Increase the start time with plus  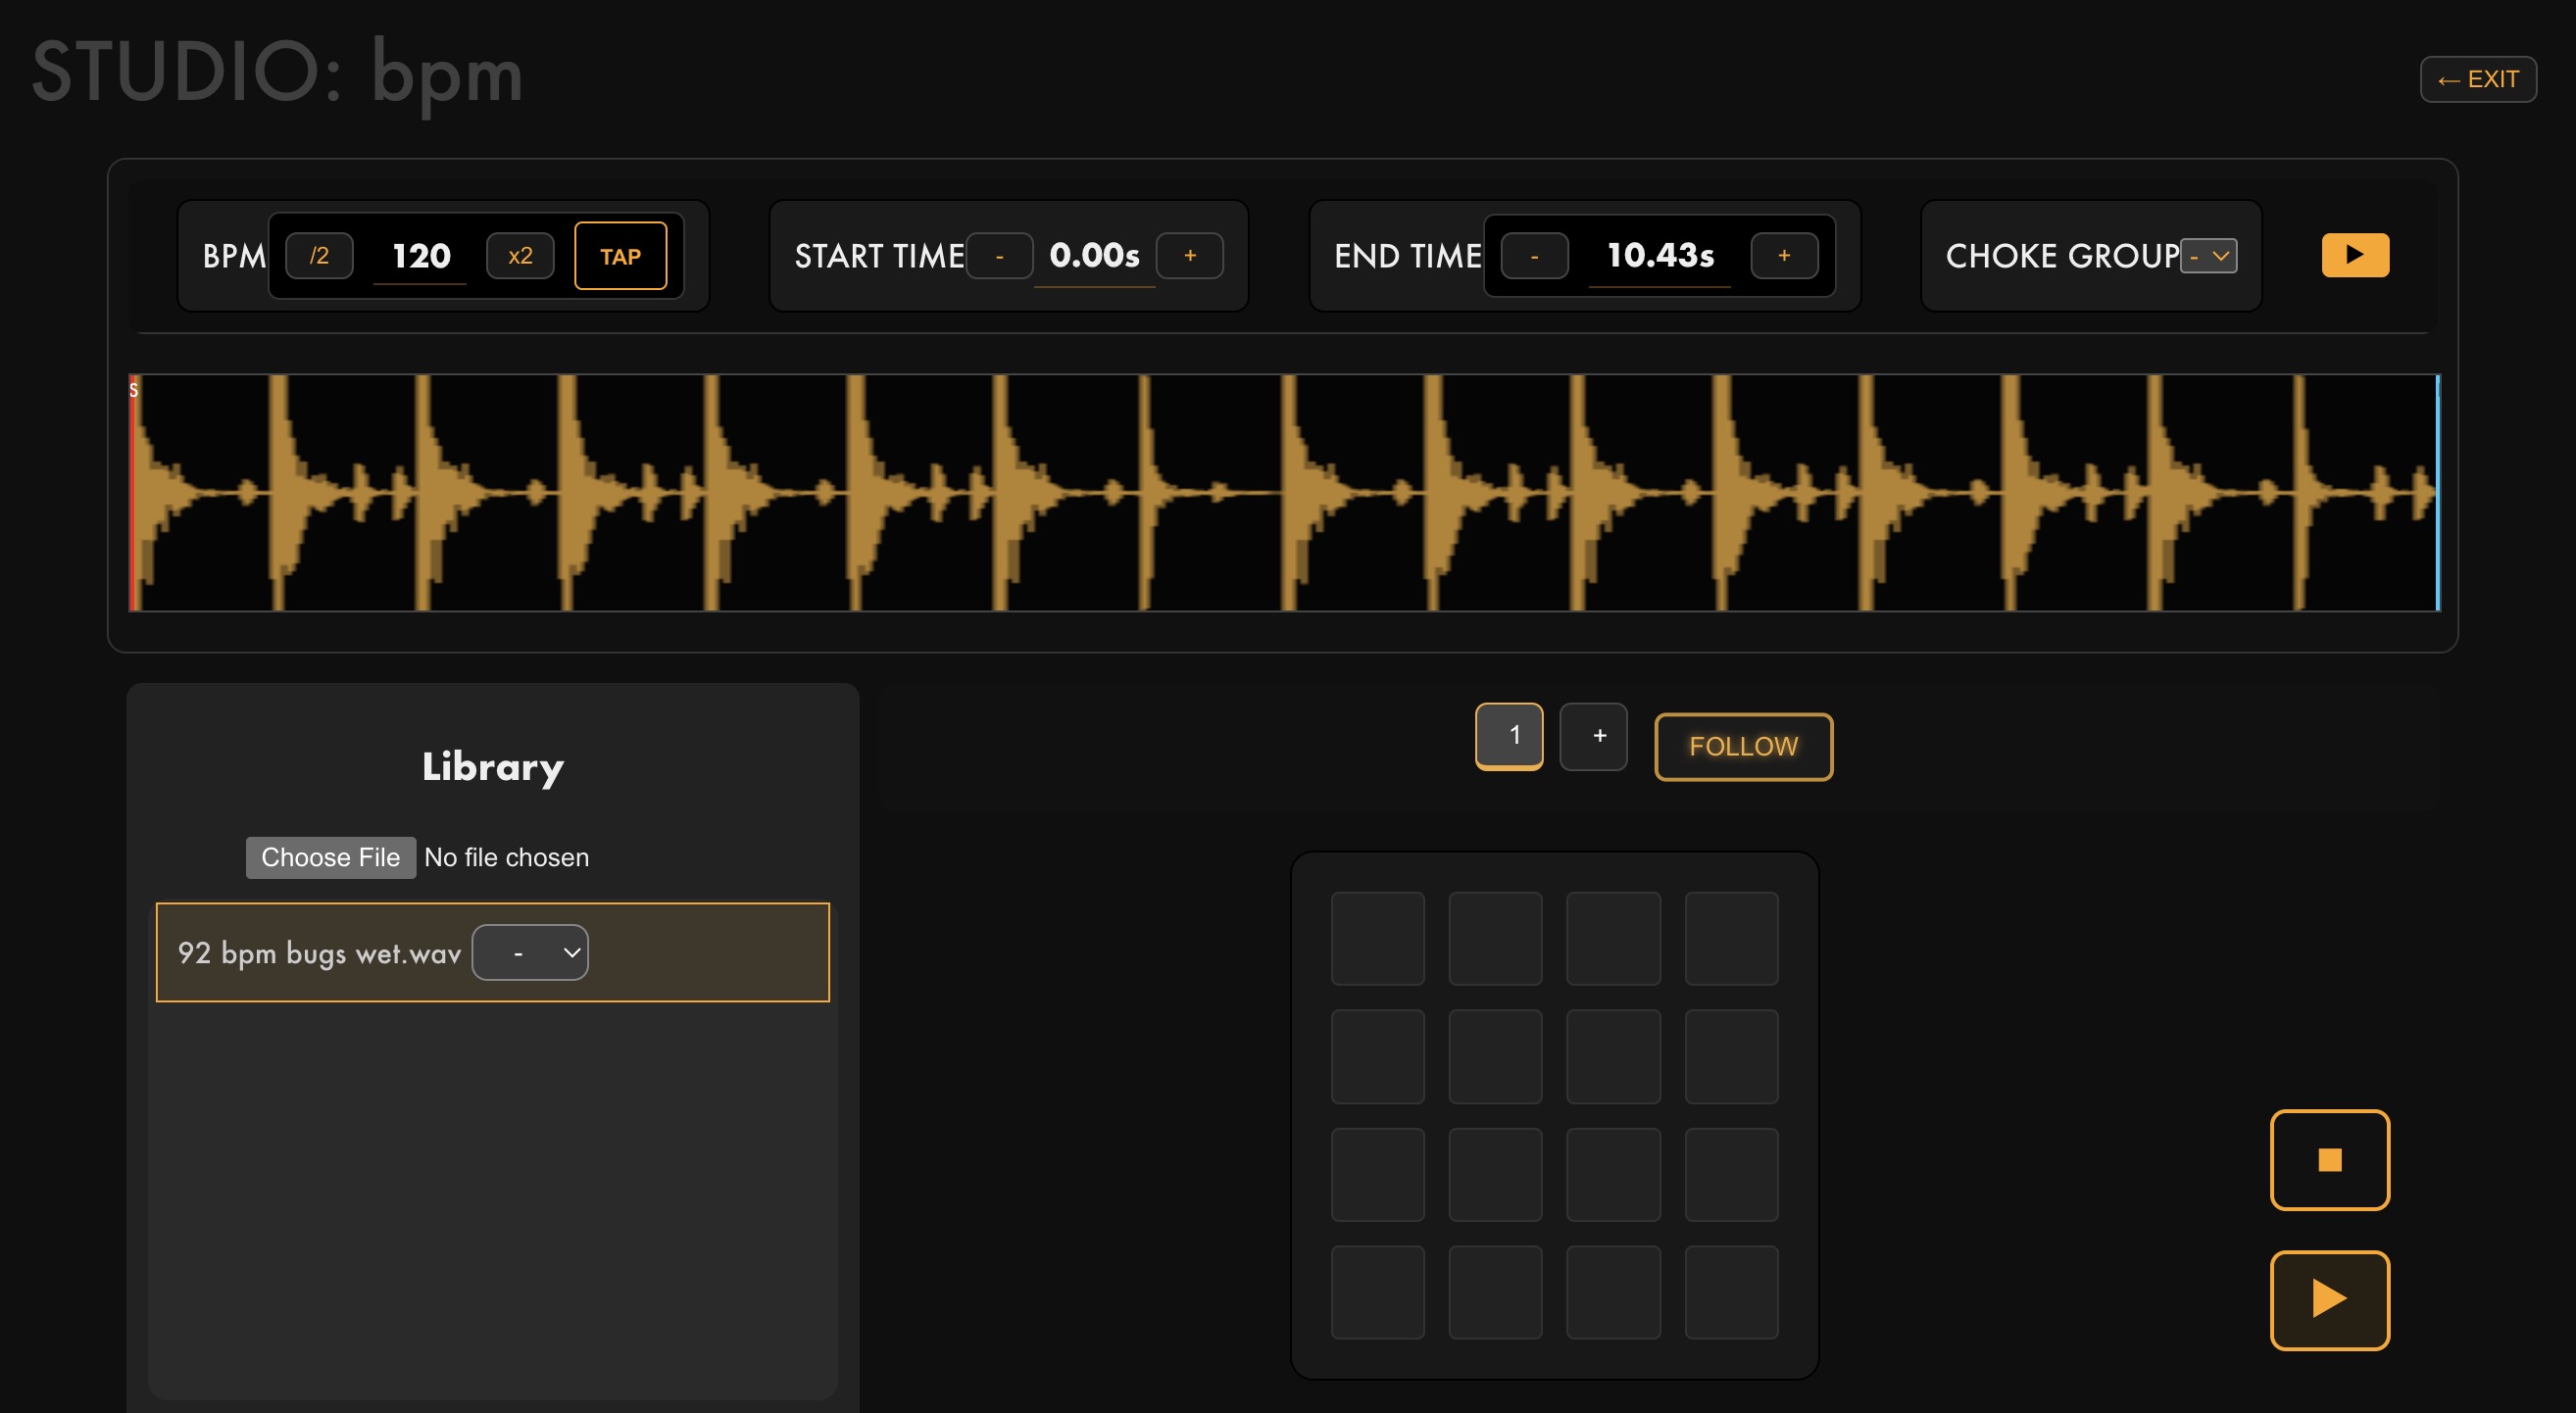point(1189,256)
